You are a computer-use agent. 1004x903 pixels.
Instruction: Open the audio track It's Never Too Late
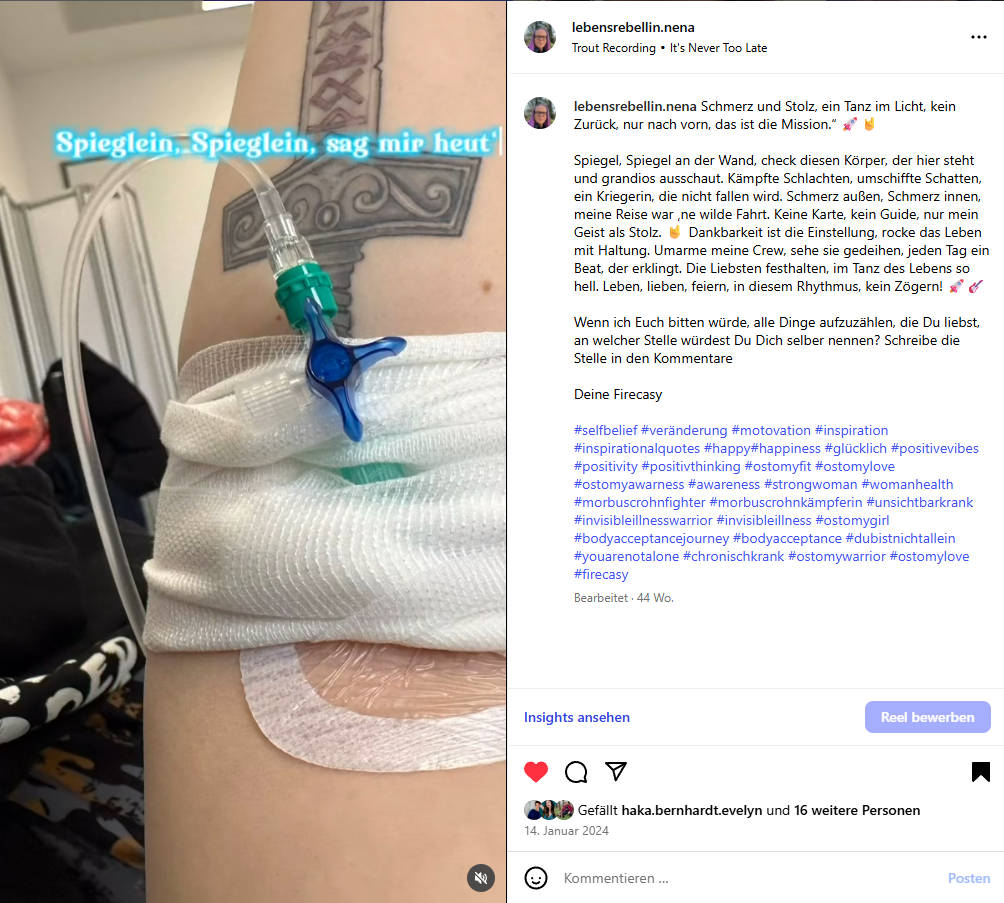point(718,48)
